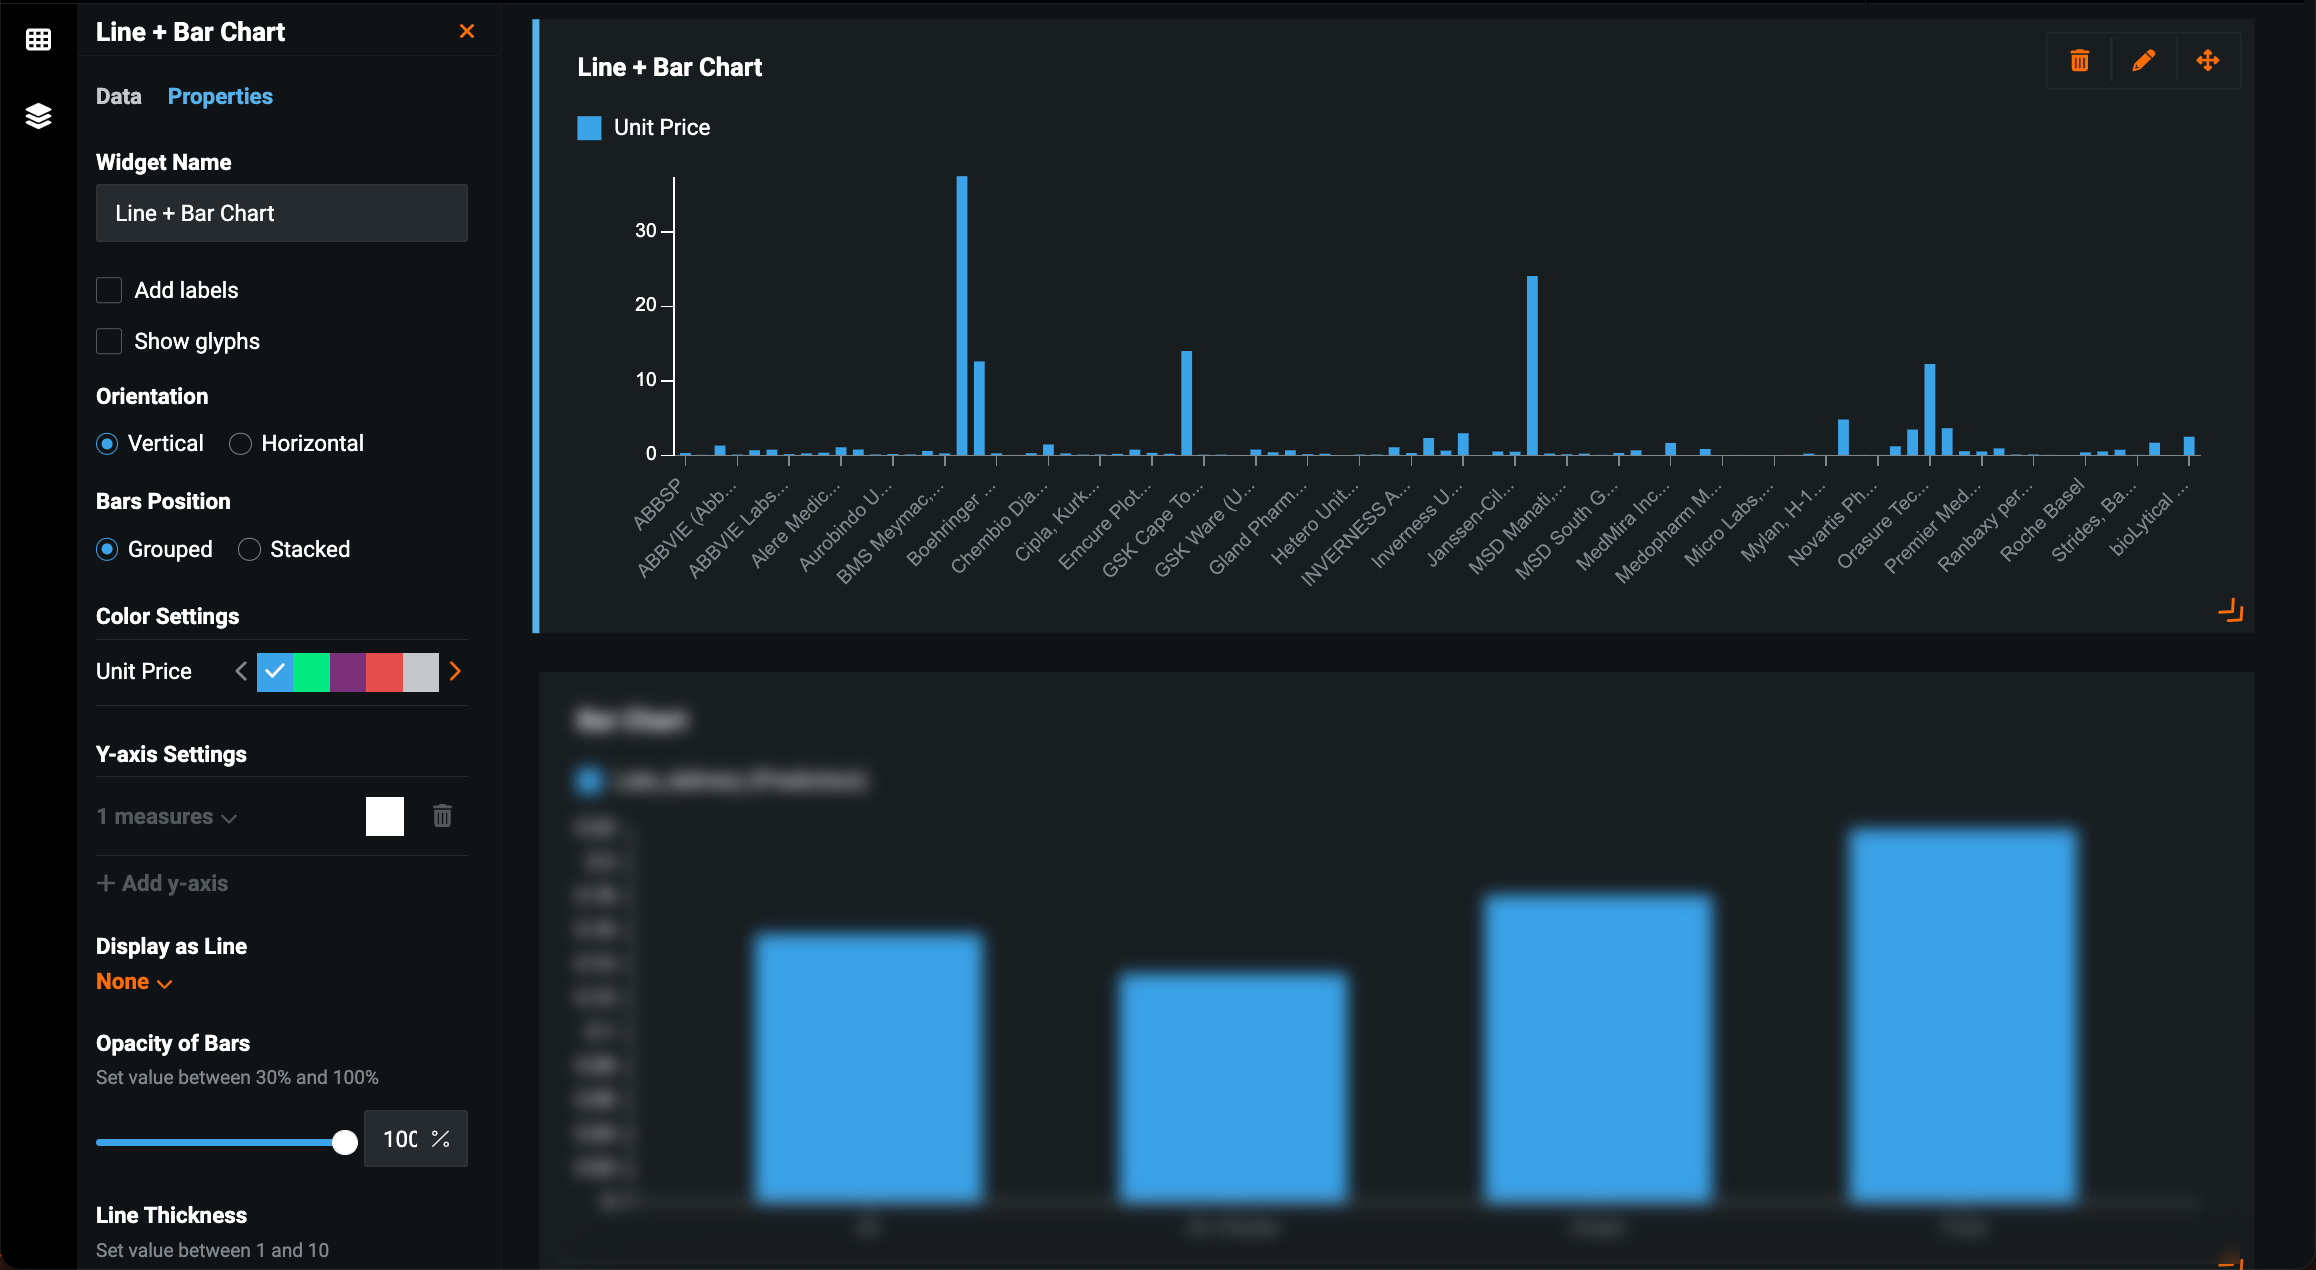Screen dimensions: 2316x1270
Task: Click the chart resize corner handle
Action: [2230, 610]
